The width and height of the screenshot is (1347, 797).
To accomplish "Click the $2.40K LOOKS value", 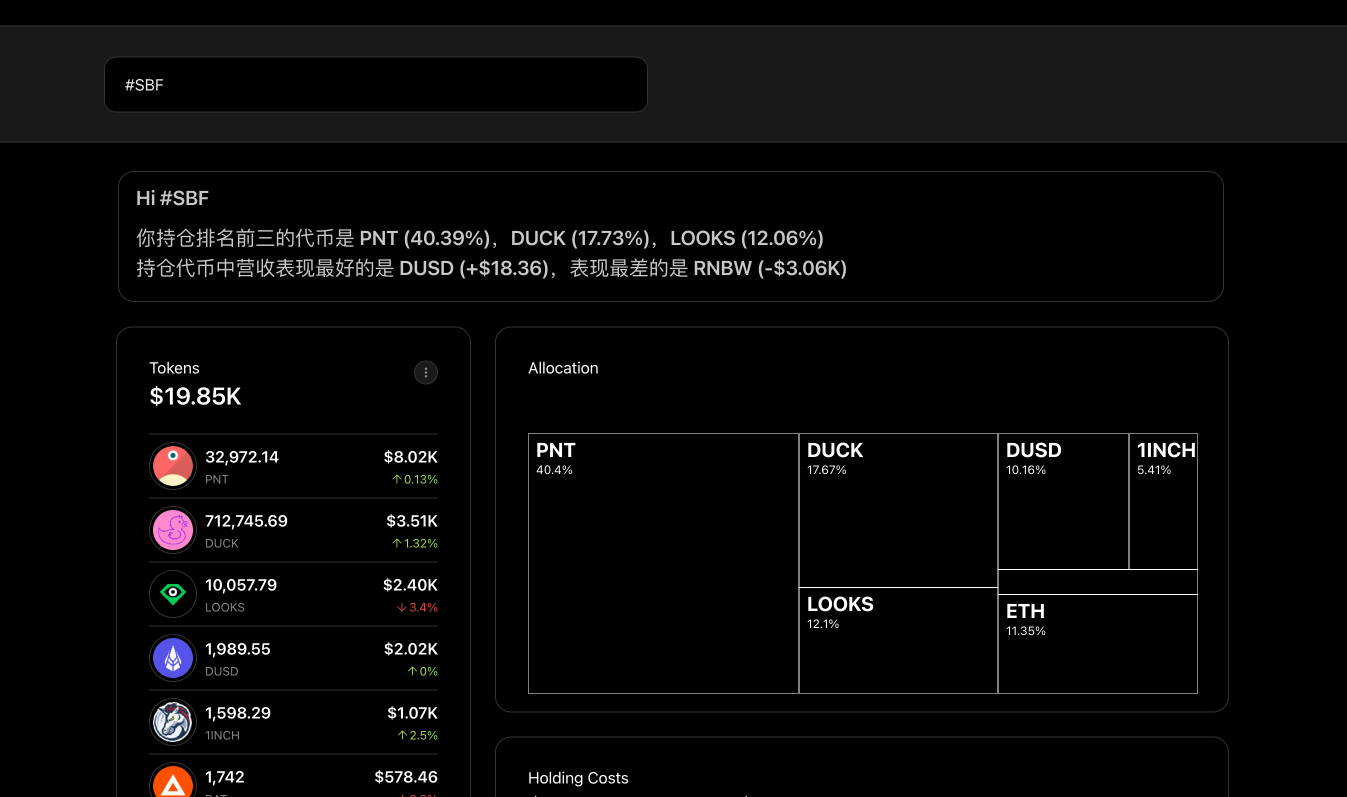I will pyautogui.click(x=410, y=585).
